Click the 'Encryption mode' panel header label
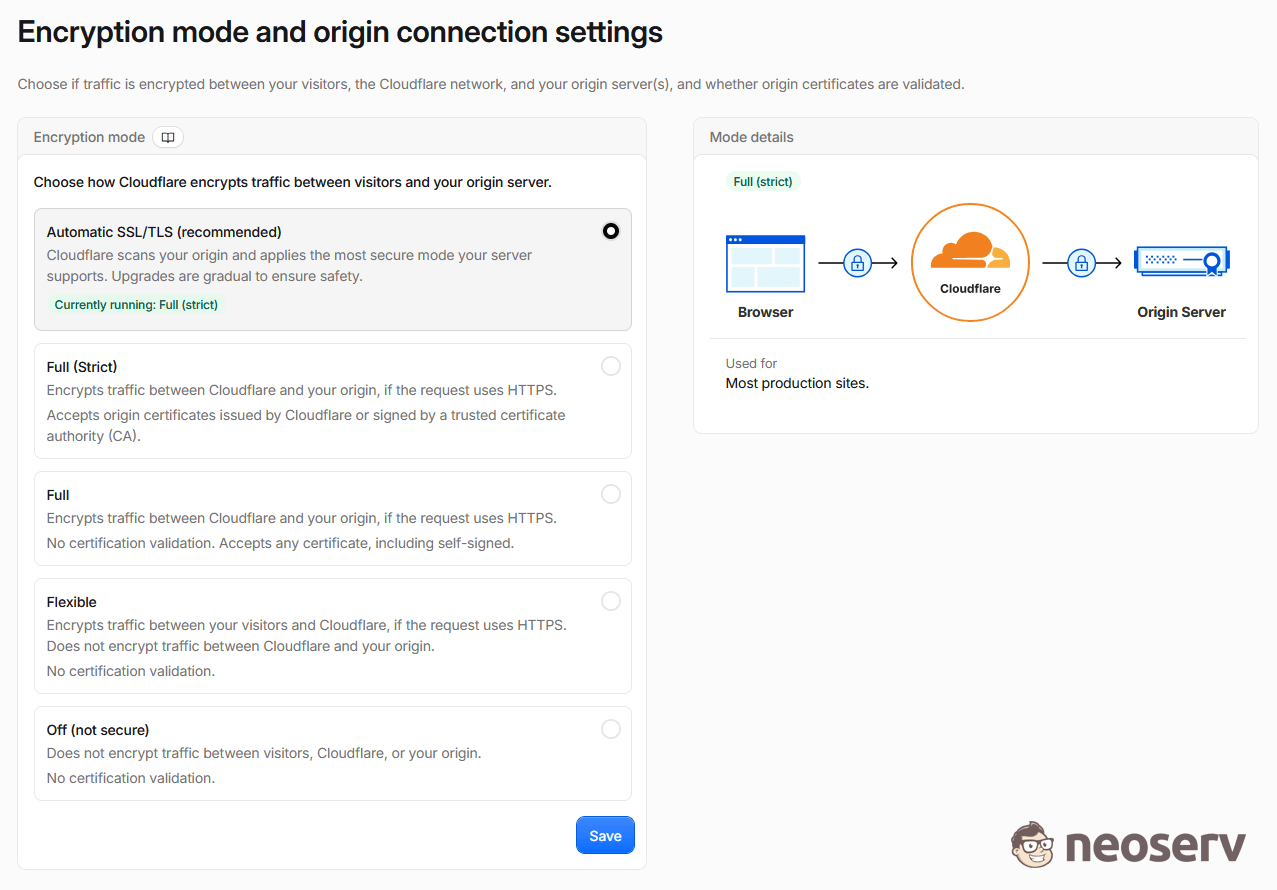 click(x=89, y=137)
